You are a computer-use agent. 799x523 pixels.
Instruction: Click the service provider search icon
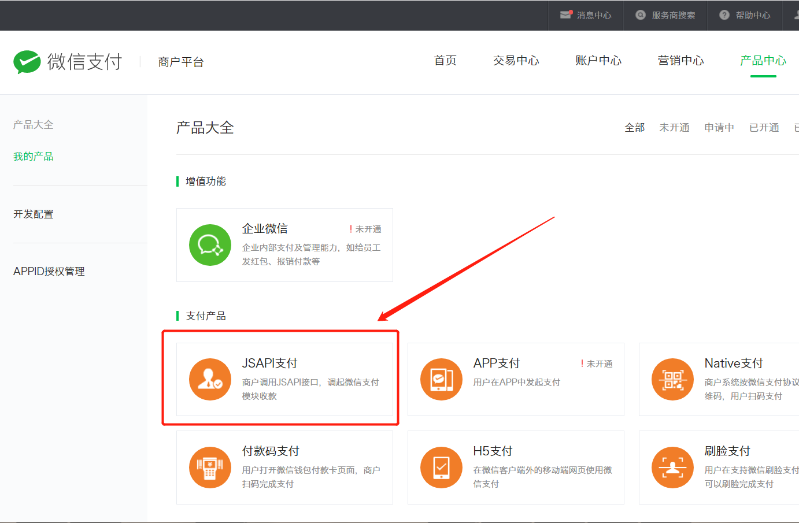pyautogui.click(x=641, y=15)
